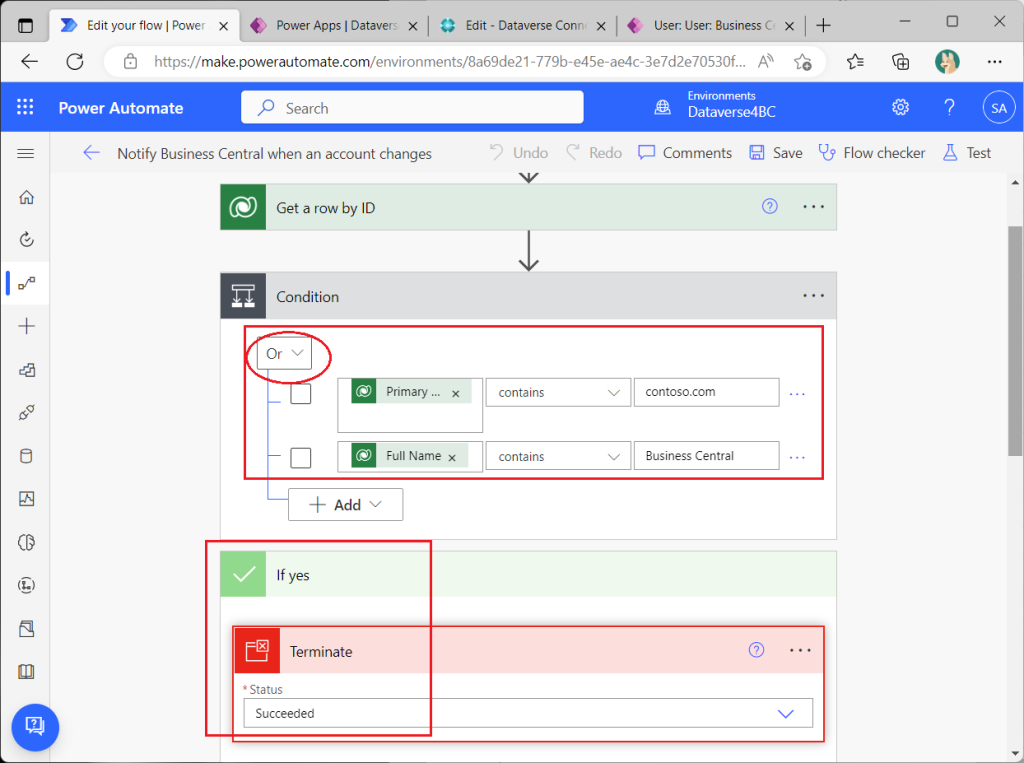The image size is (1024, 763).
Task: Open the Terminate action ellipsis menu
Action: pos(800,651)
